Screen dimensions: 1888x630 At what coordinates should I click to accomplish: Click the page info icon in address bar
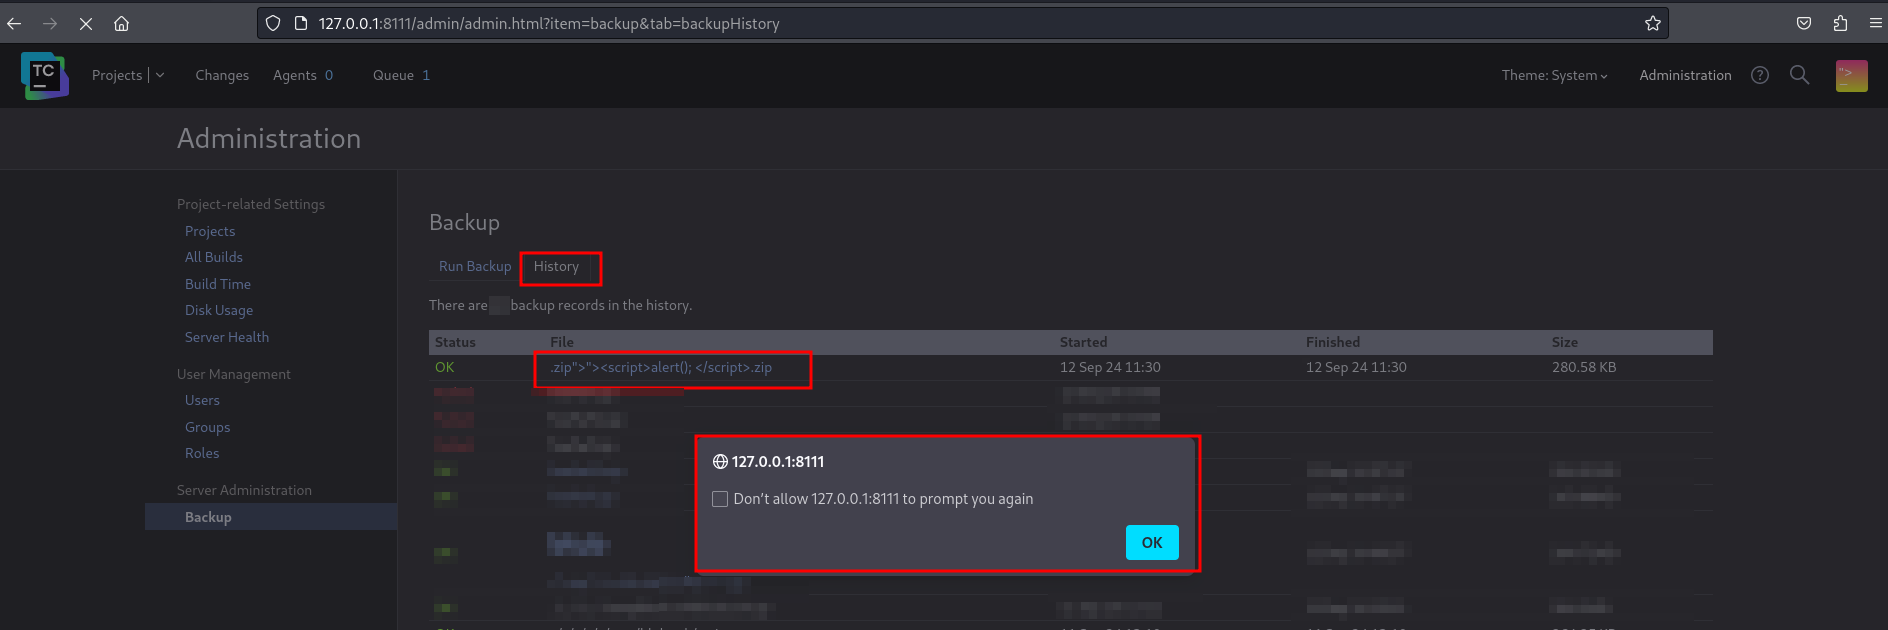pos(300,23)
